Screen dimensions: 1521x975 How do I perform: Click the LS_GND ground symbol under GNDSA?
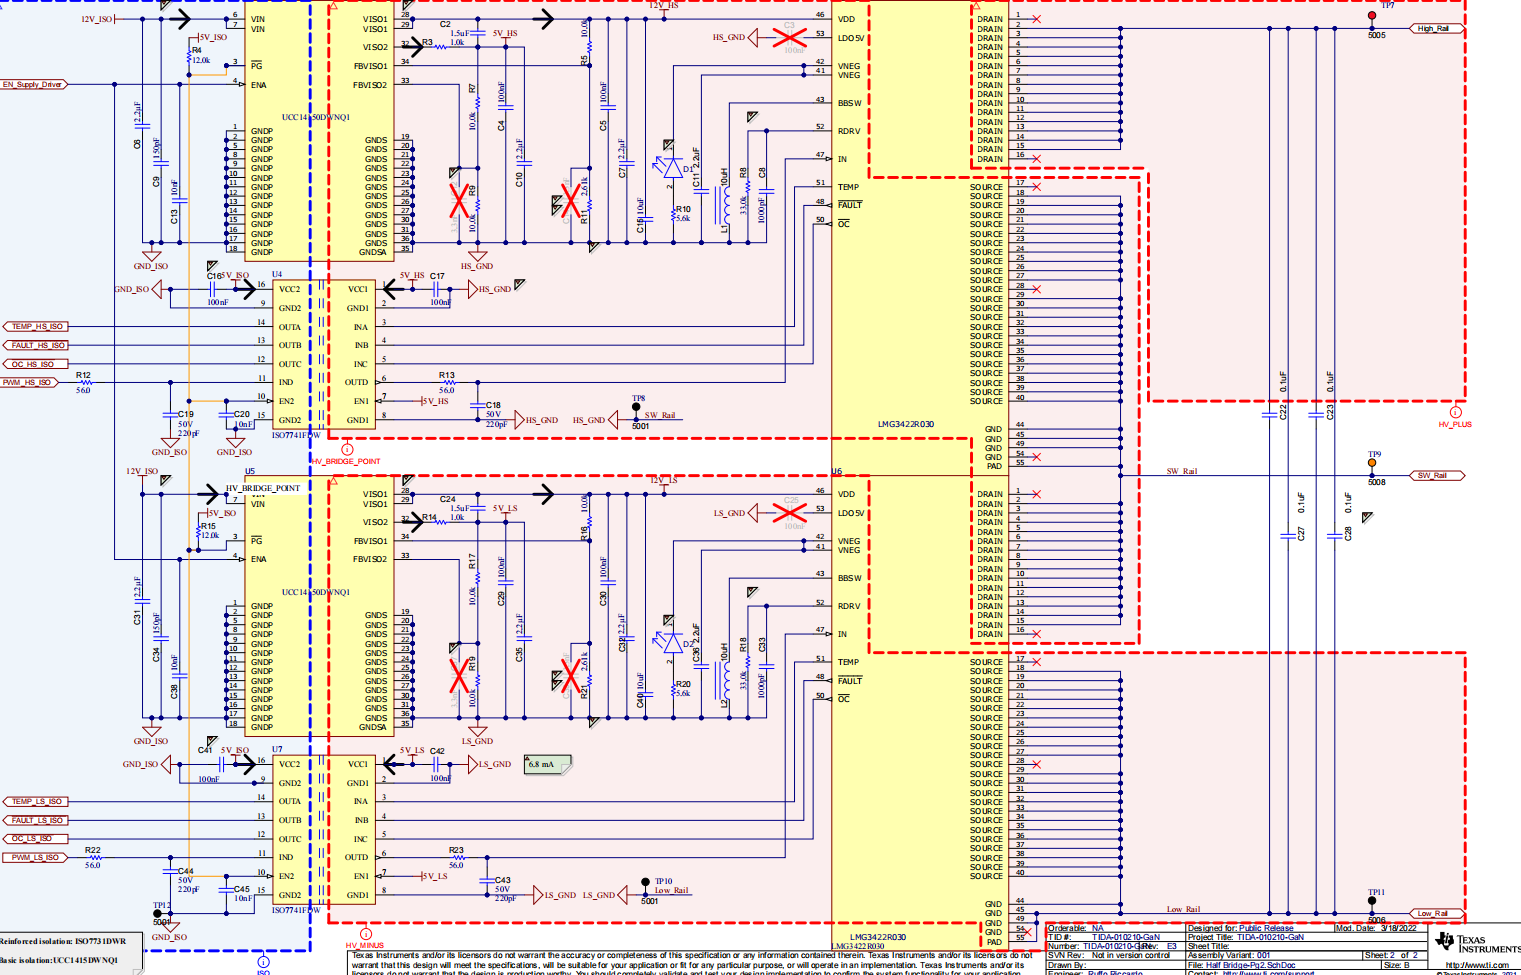click(x=477, y=733)
